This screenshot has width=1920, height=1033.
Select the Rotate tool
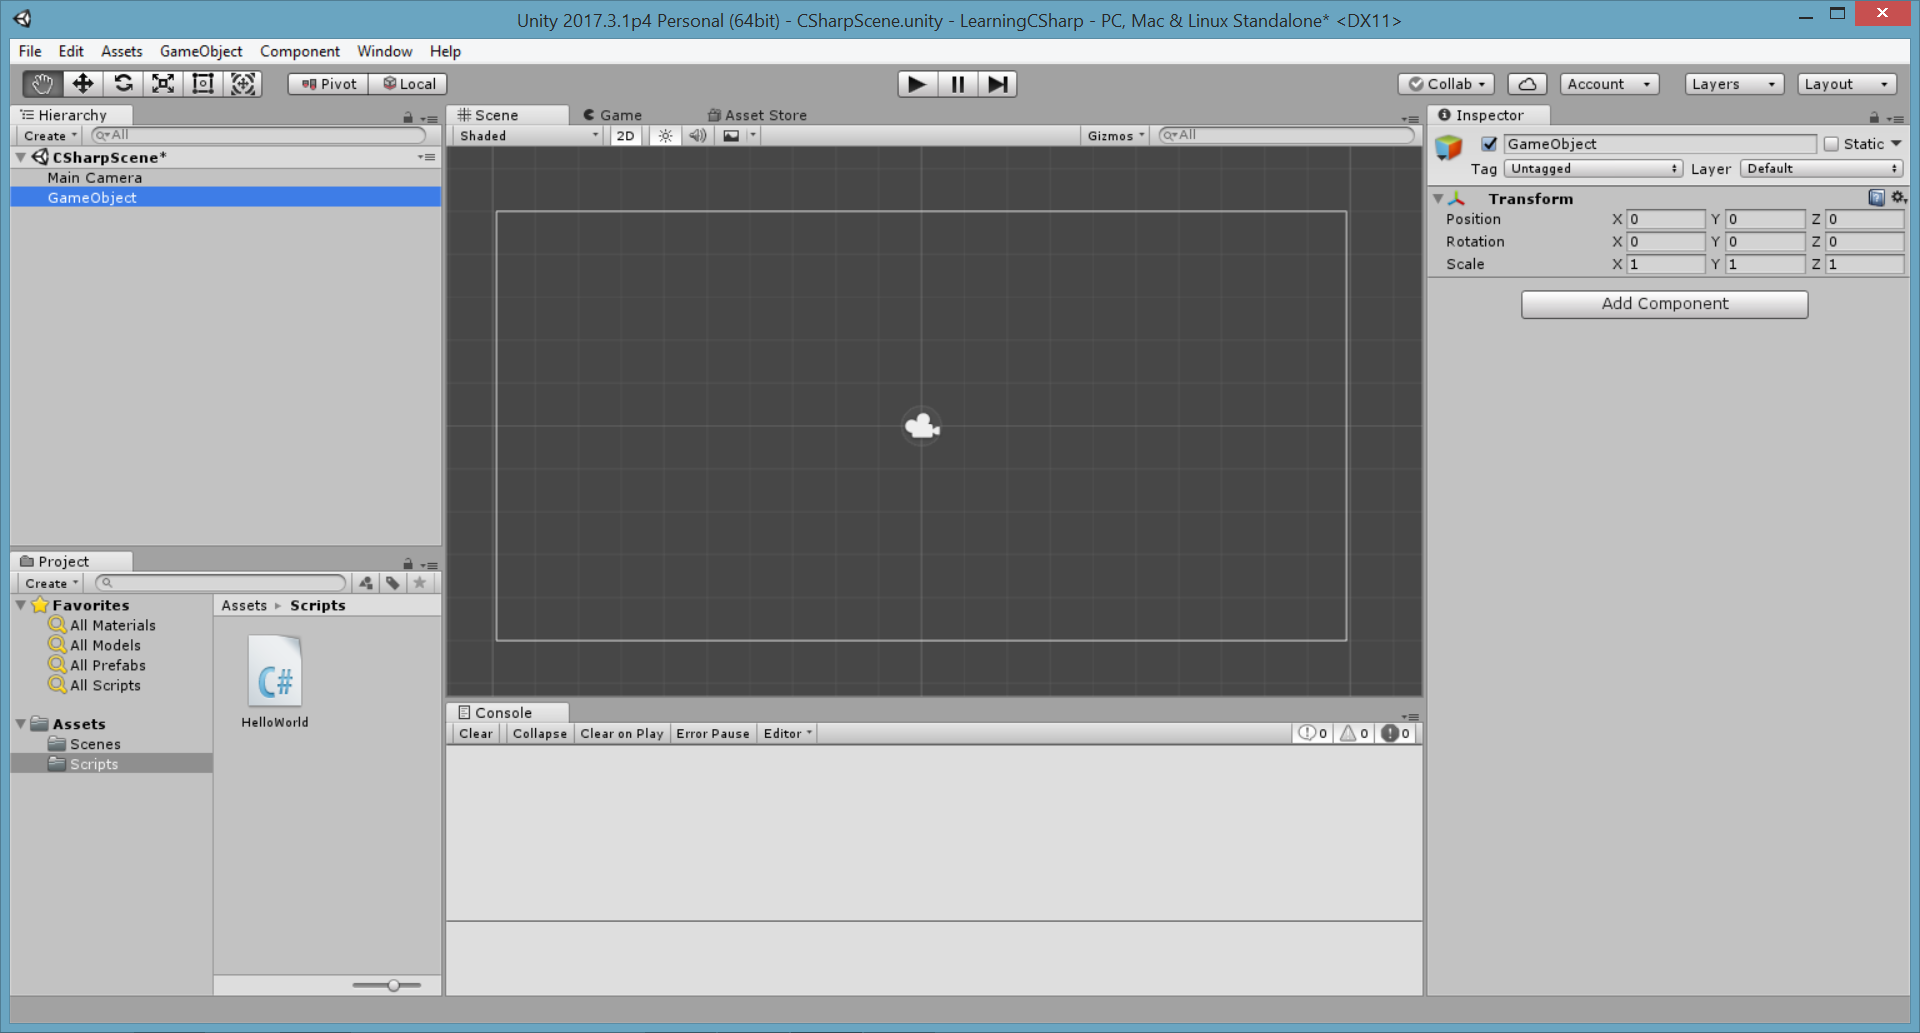(123, 84)
